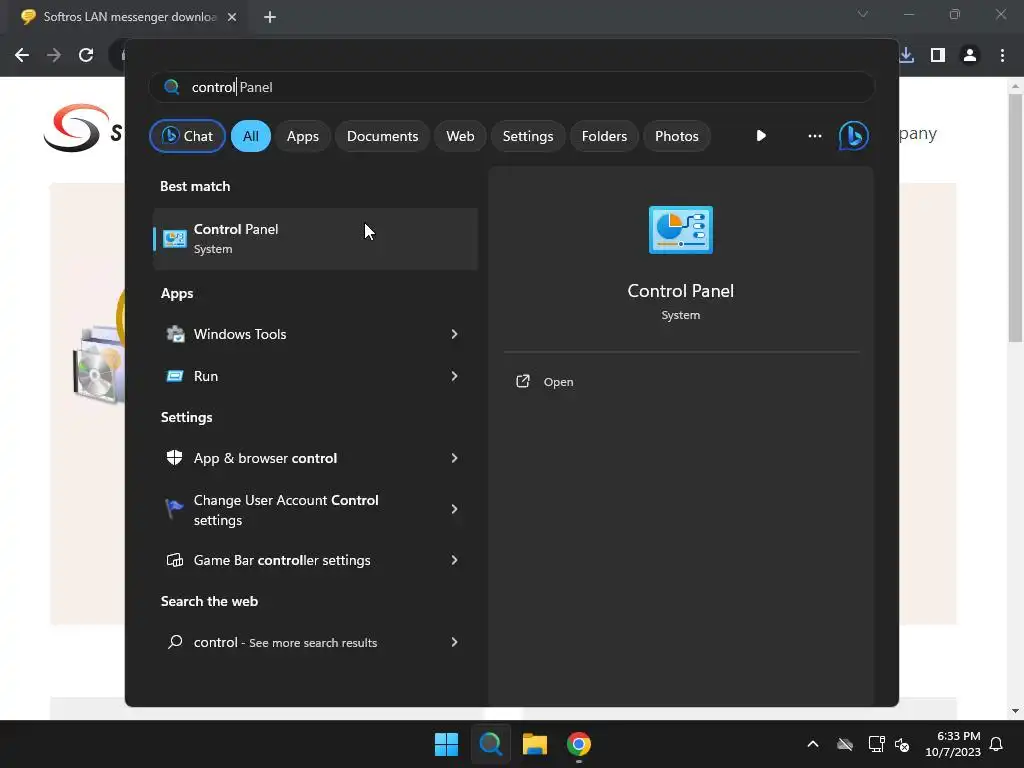Screen dimensions: 1024x768
Task: Open the Run app result
Action: coord(315,376)
